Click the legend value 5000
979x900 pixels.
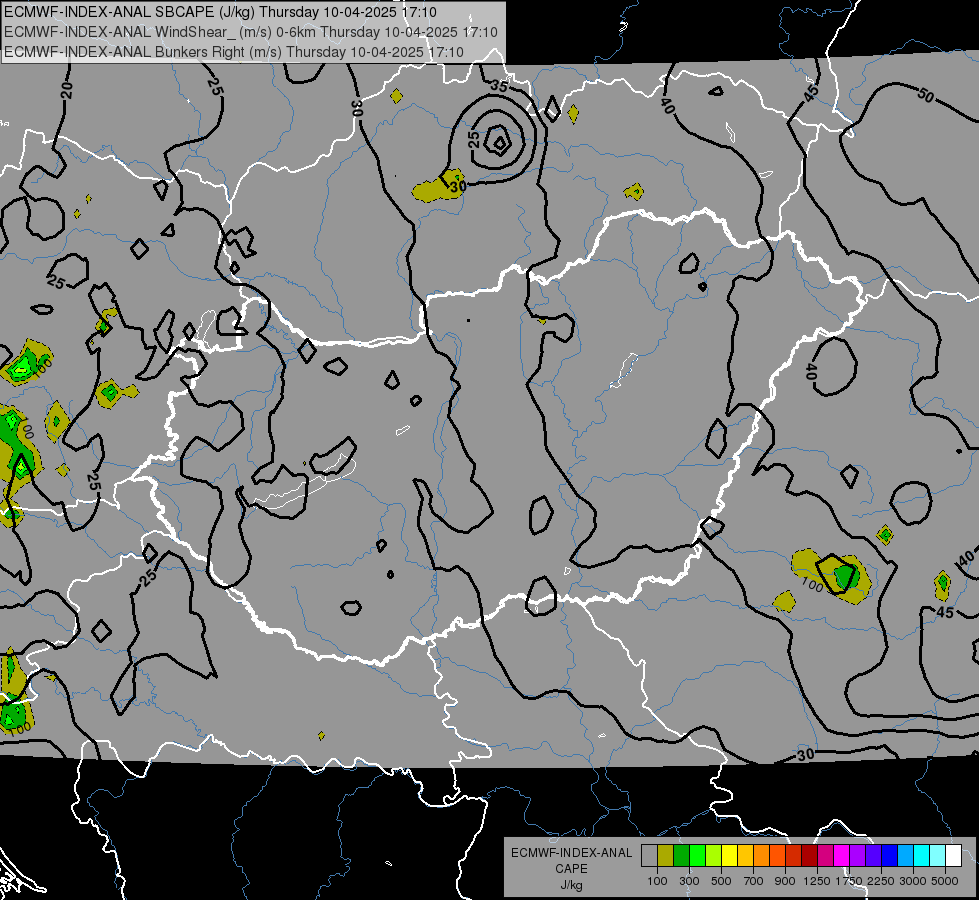click(x=944, y=881)
